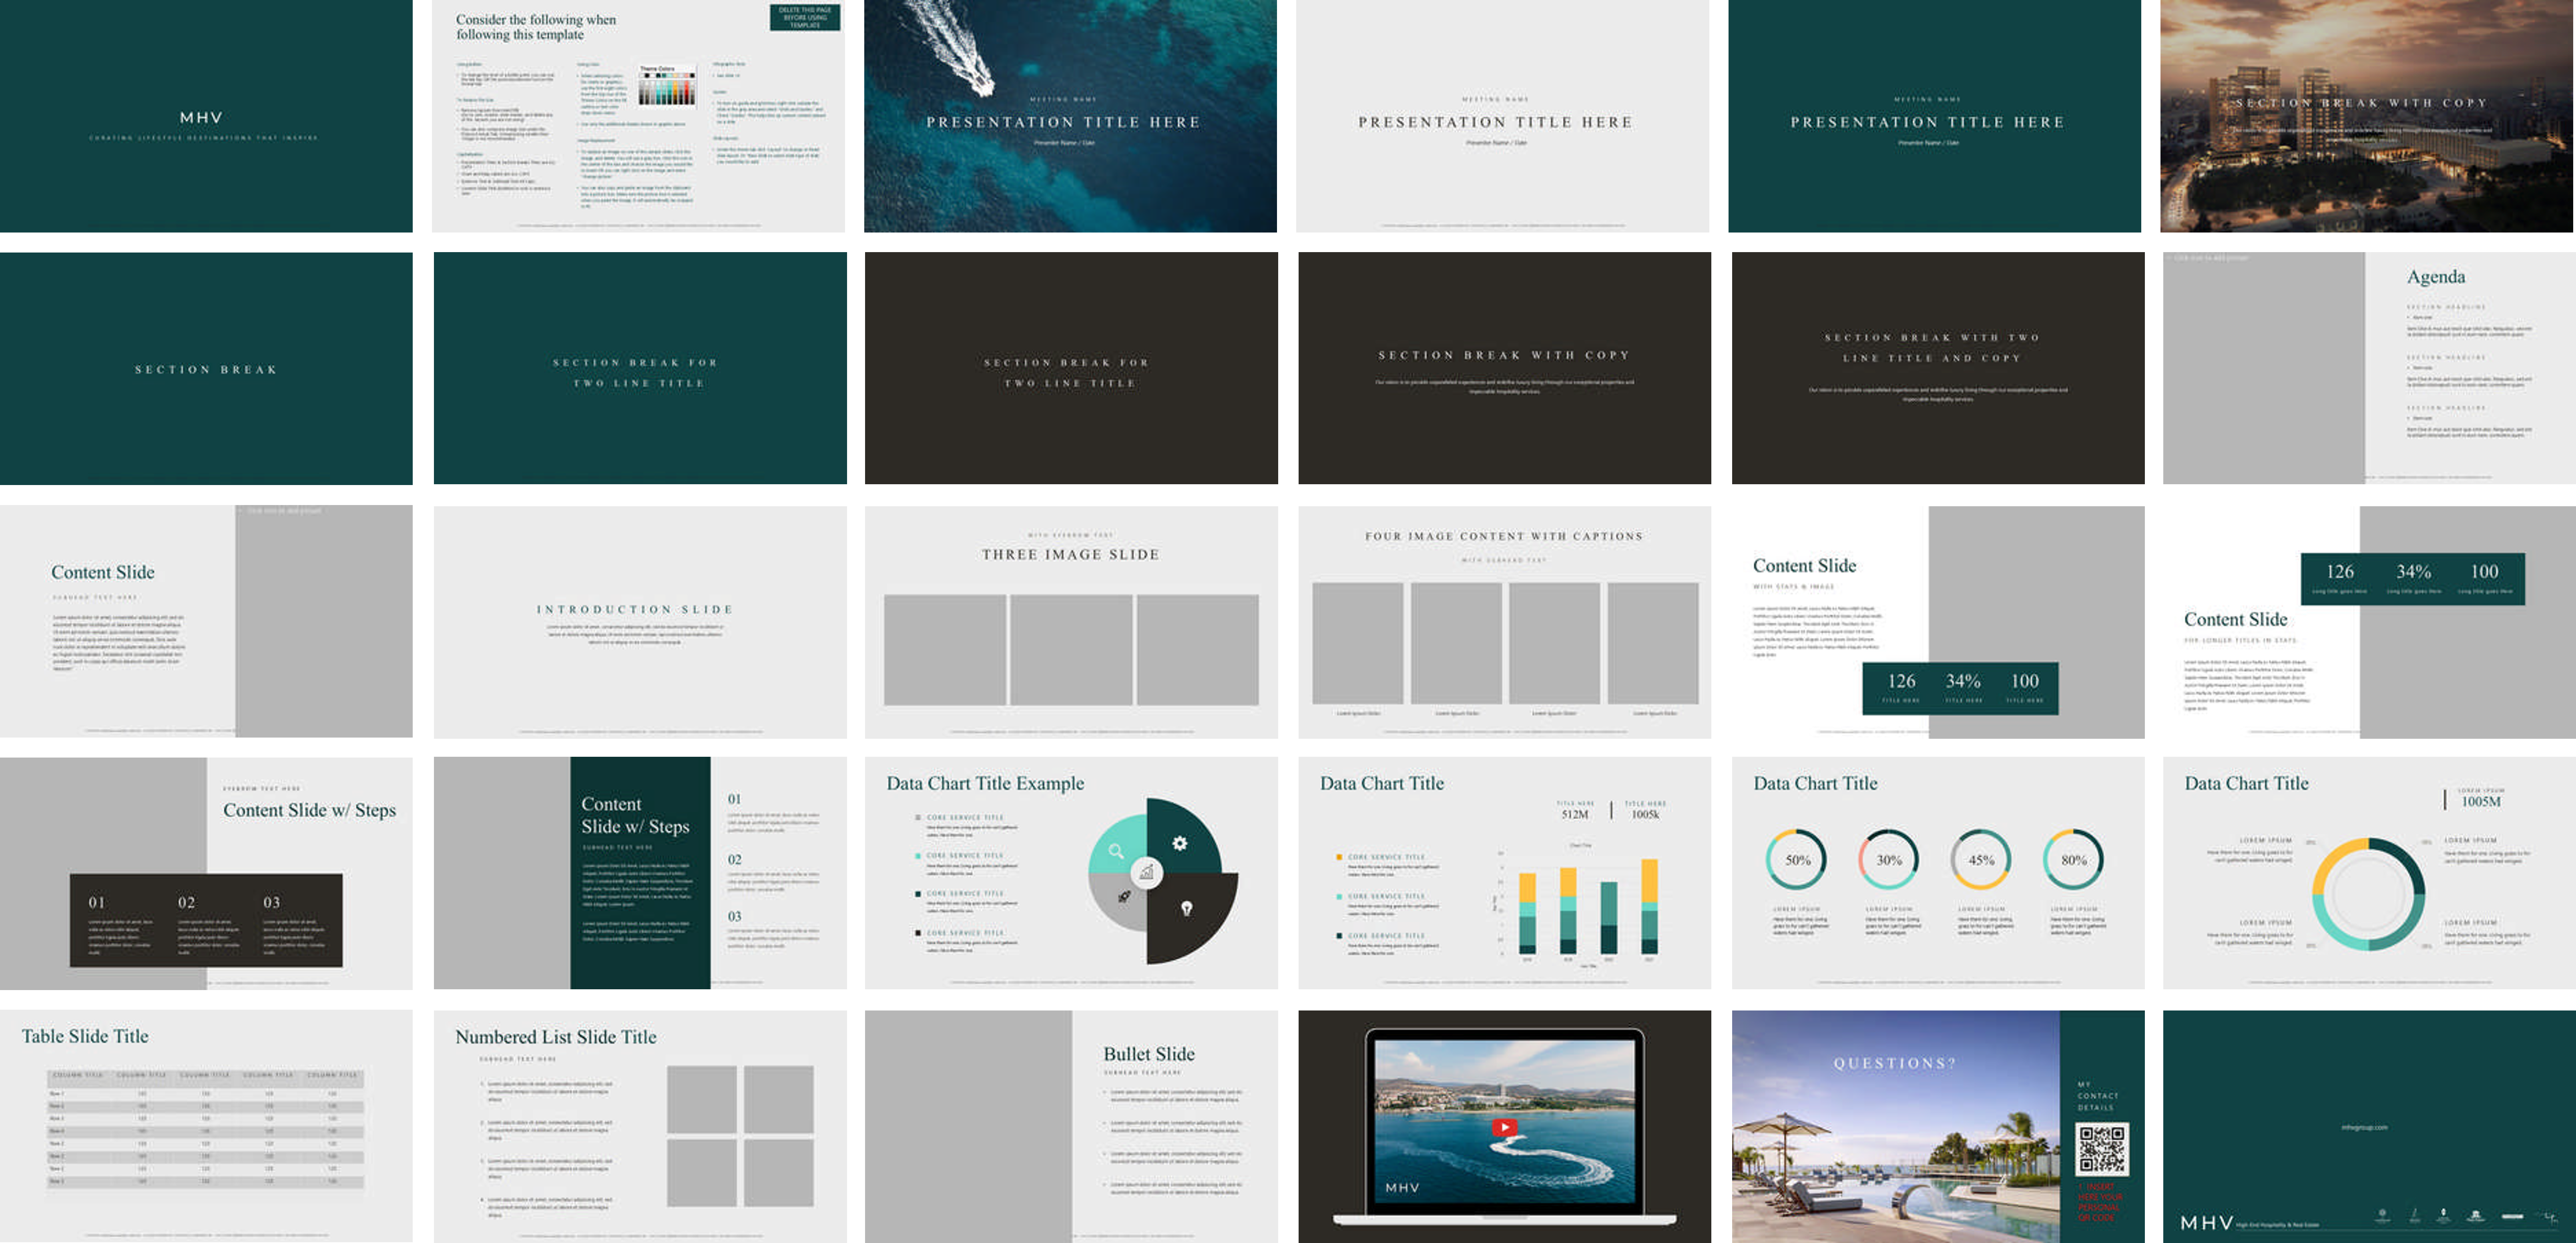This screenshot has height=1243, width=2576.
Task: Click step '01' in the dark steps box
Action: pyautogui.click(x=96, y=902)
